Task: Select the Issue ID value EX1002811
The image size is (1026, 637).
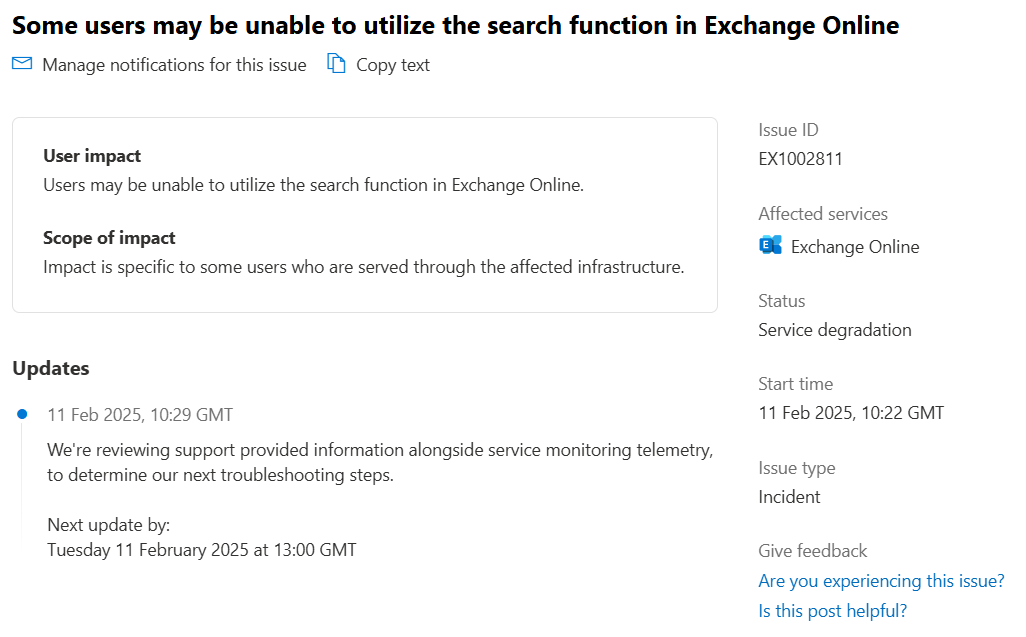Action: pyautogui.click(x=800, y=159)
